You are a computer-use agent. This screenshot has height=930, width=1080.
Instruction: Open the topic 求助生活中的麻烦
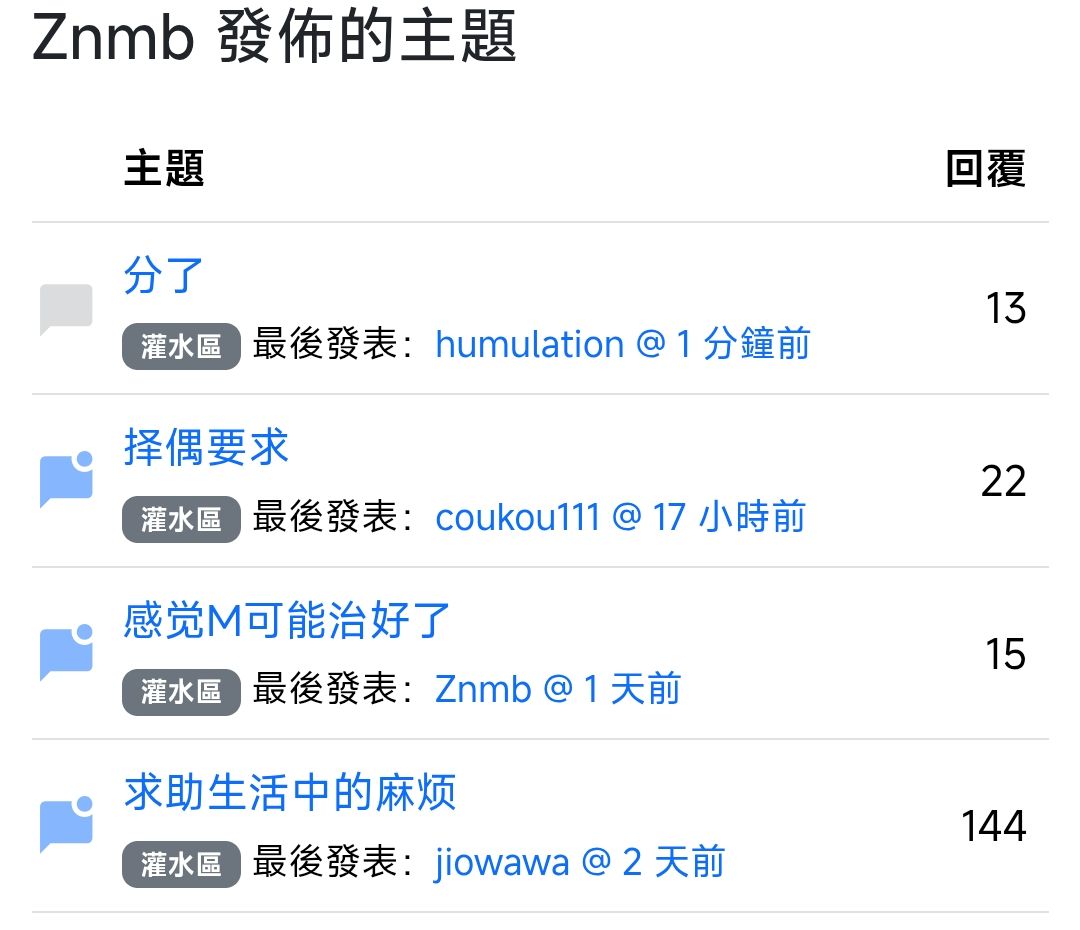click(x=289, y=792)
